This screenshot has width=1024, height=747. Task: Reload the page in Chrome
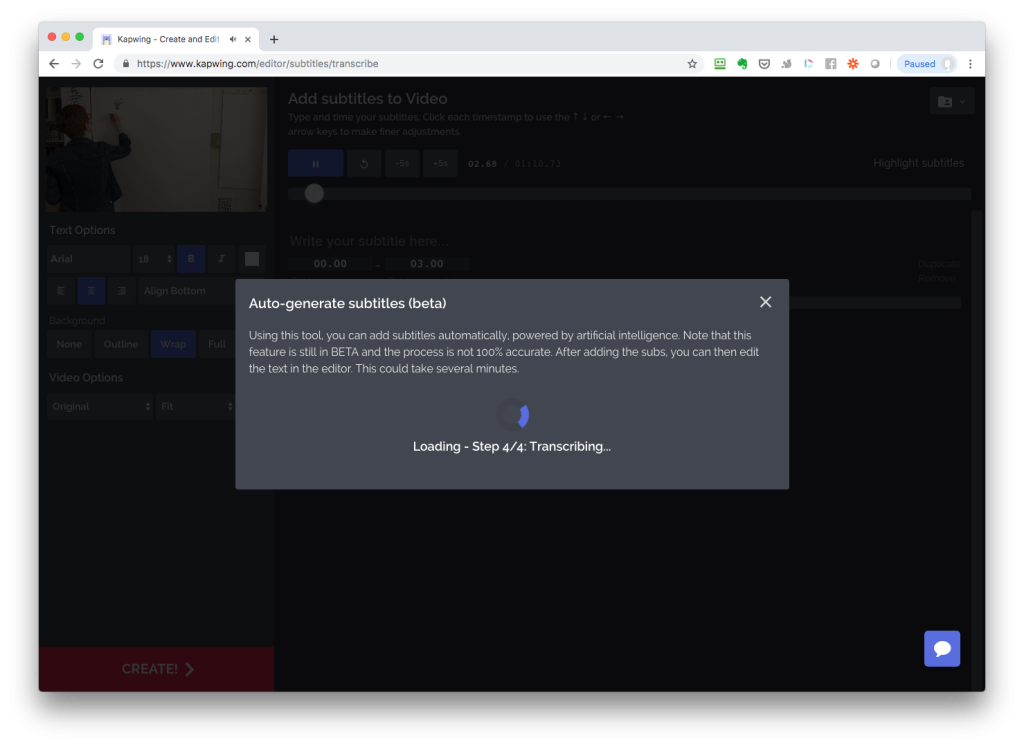click(98, 64)
